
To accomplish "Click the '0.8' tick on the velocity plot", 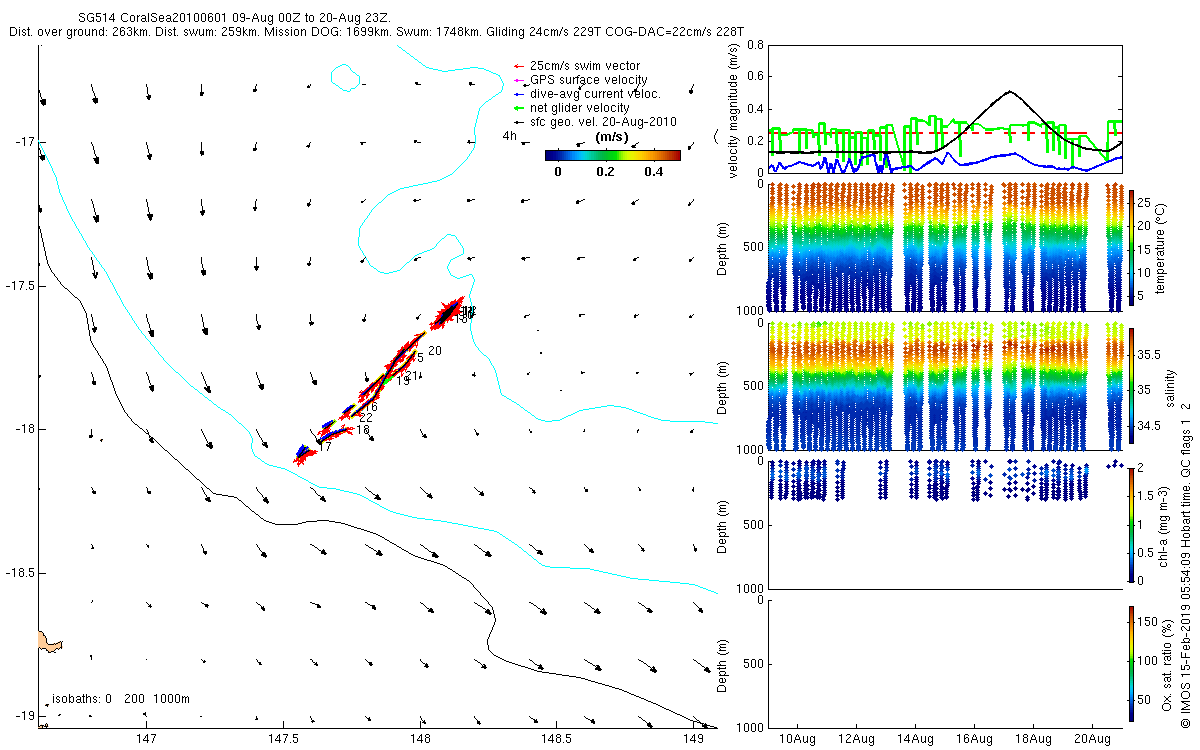I will [x=755, y=45].
